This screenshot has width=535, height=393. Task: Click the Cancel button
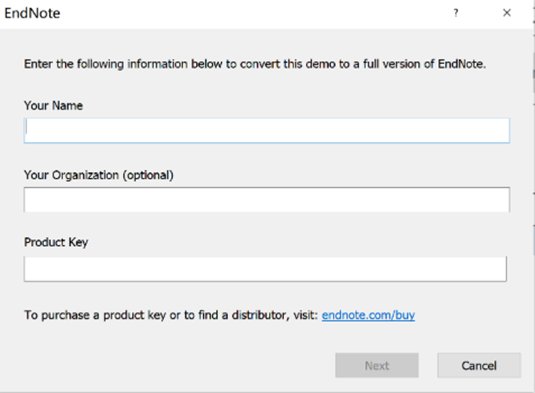[x=479, y=365]
